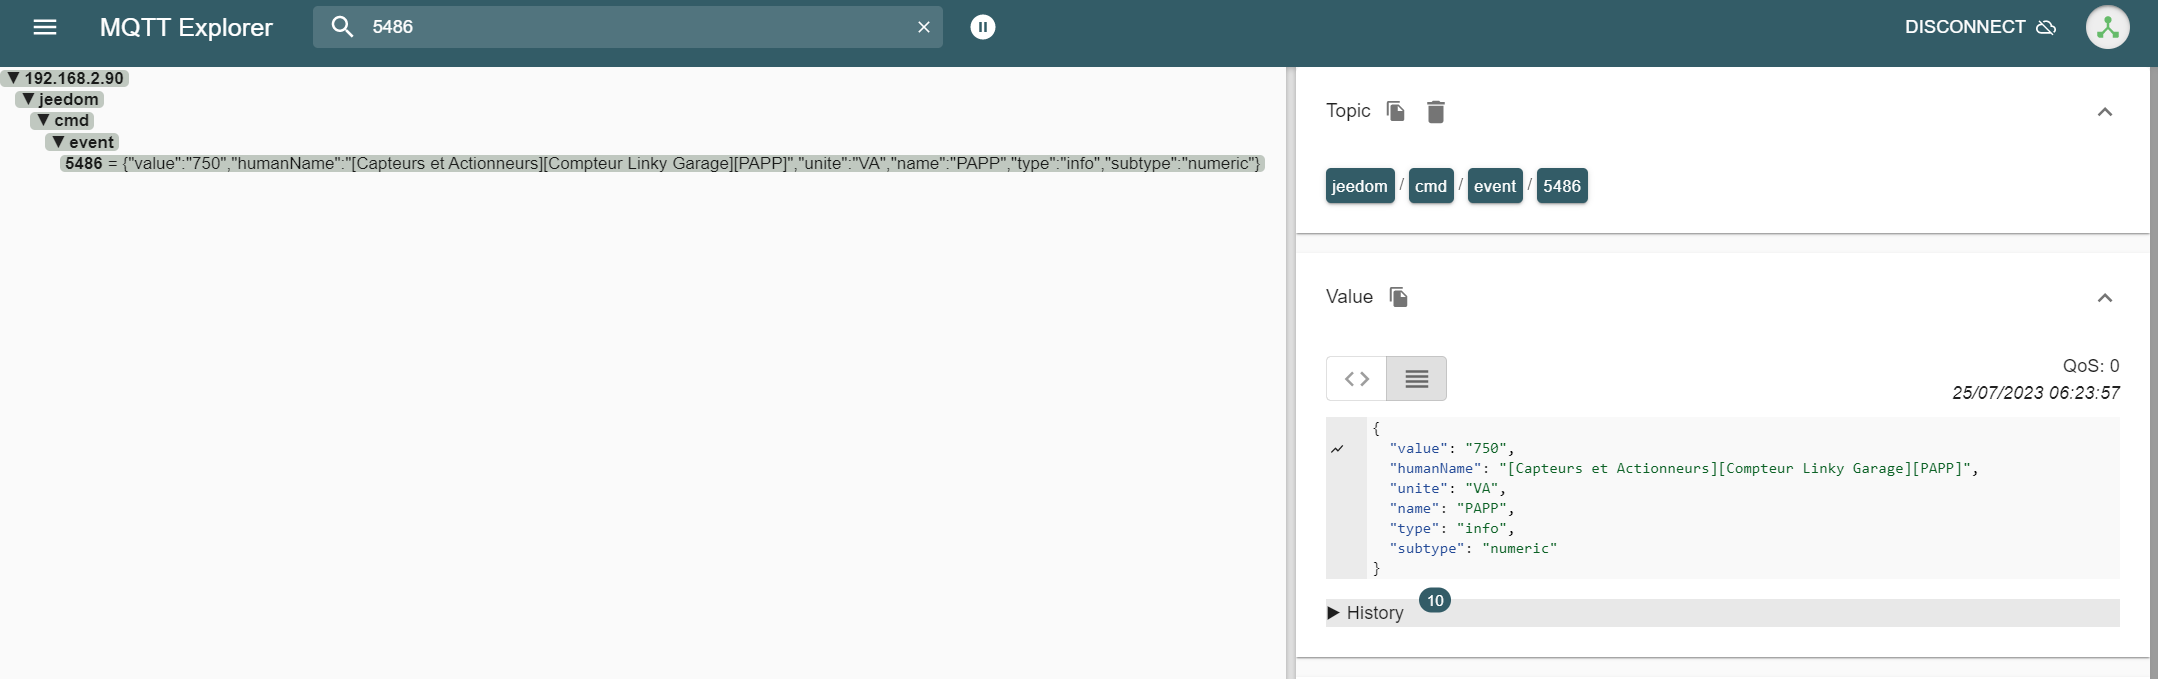Click the "unite": "VA" line
Viewport: 2158px width, 679px height.
[1447, 488]
